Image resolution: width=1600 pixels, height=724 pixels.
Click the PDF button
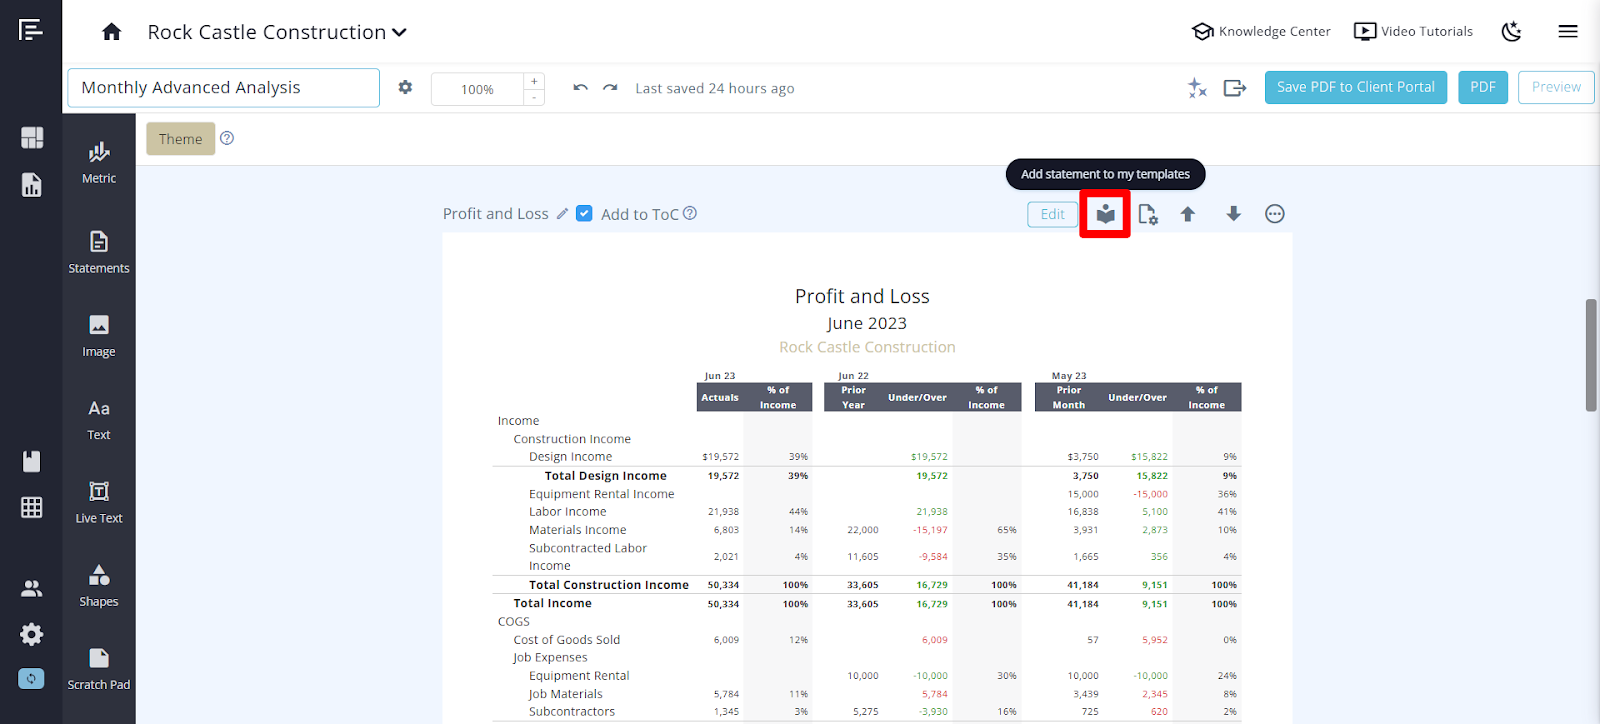pyautogui.click(x=1483, y=87)
